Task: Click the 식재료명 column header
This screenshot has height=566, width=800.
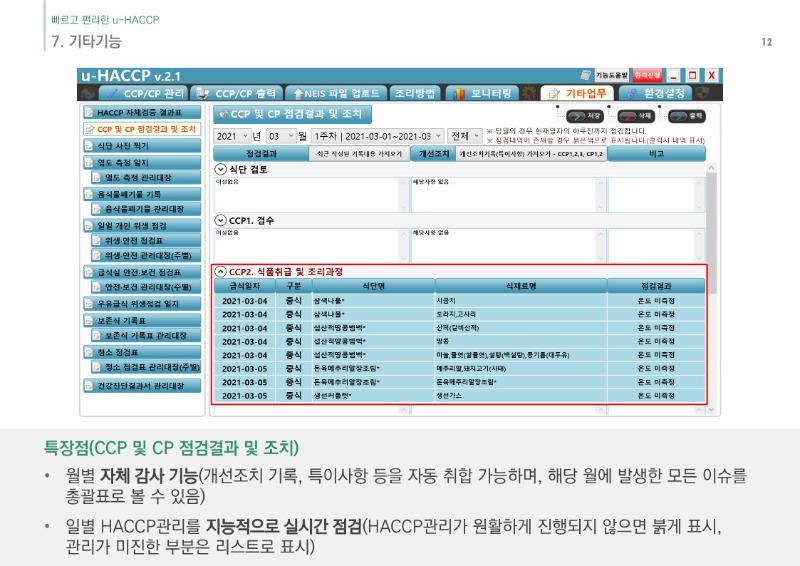Action: (x=521, y=286)
